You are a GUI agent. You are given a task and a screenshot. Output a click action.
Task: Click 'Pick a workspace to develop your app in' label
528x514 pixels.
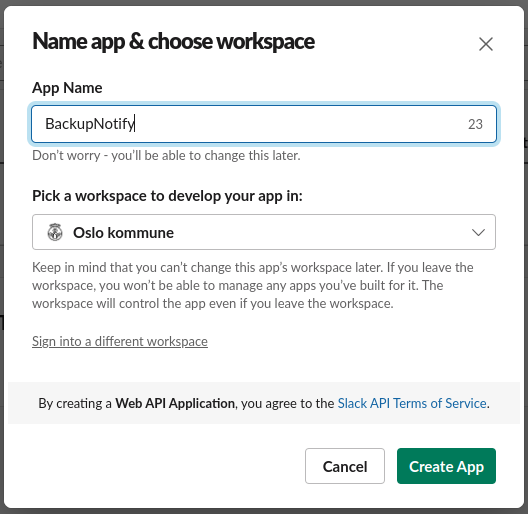tap(167, 196)
